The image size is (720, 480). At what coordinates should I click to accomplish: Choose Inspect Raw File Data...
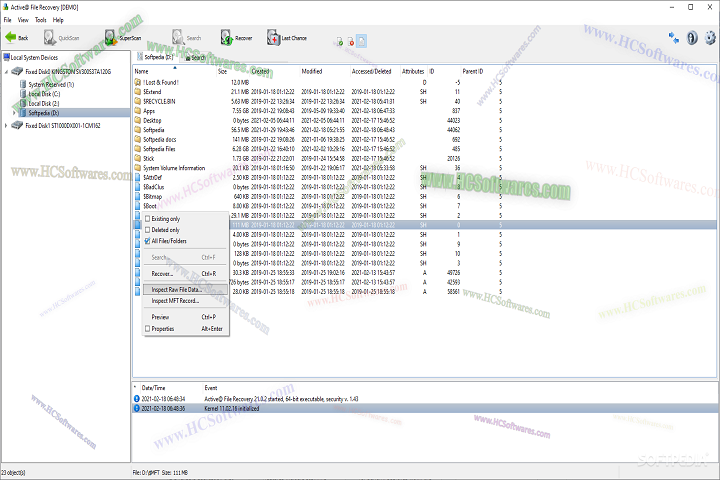pyautogui.click(x=185, y=290)
